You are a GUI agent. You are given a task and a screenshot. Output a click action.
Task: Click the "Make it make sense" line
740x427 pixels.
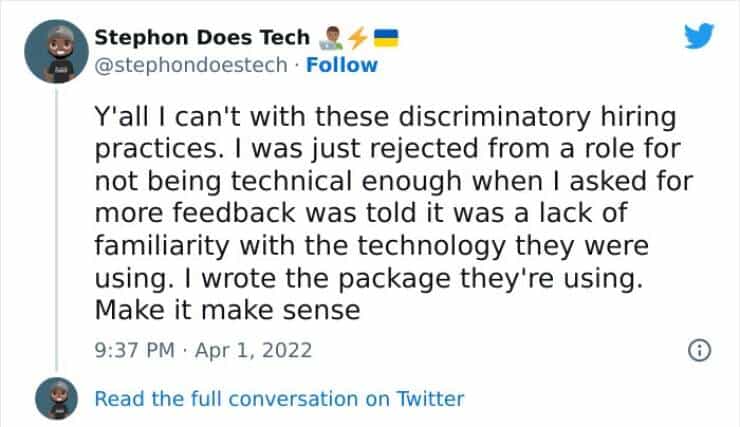click(227, 310)
